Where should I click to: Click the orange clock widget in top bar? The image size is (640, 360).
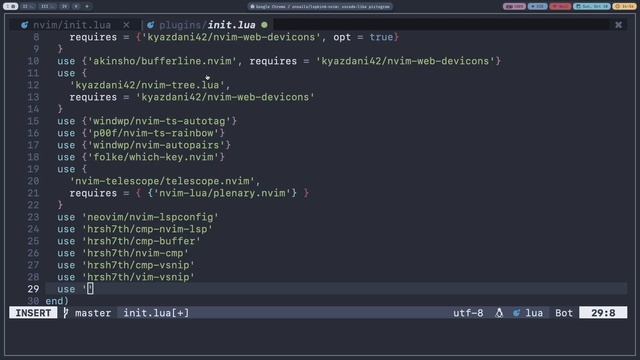624,6
